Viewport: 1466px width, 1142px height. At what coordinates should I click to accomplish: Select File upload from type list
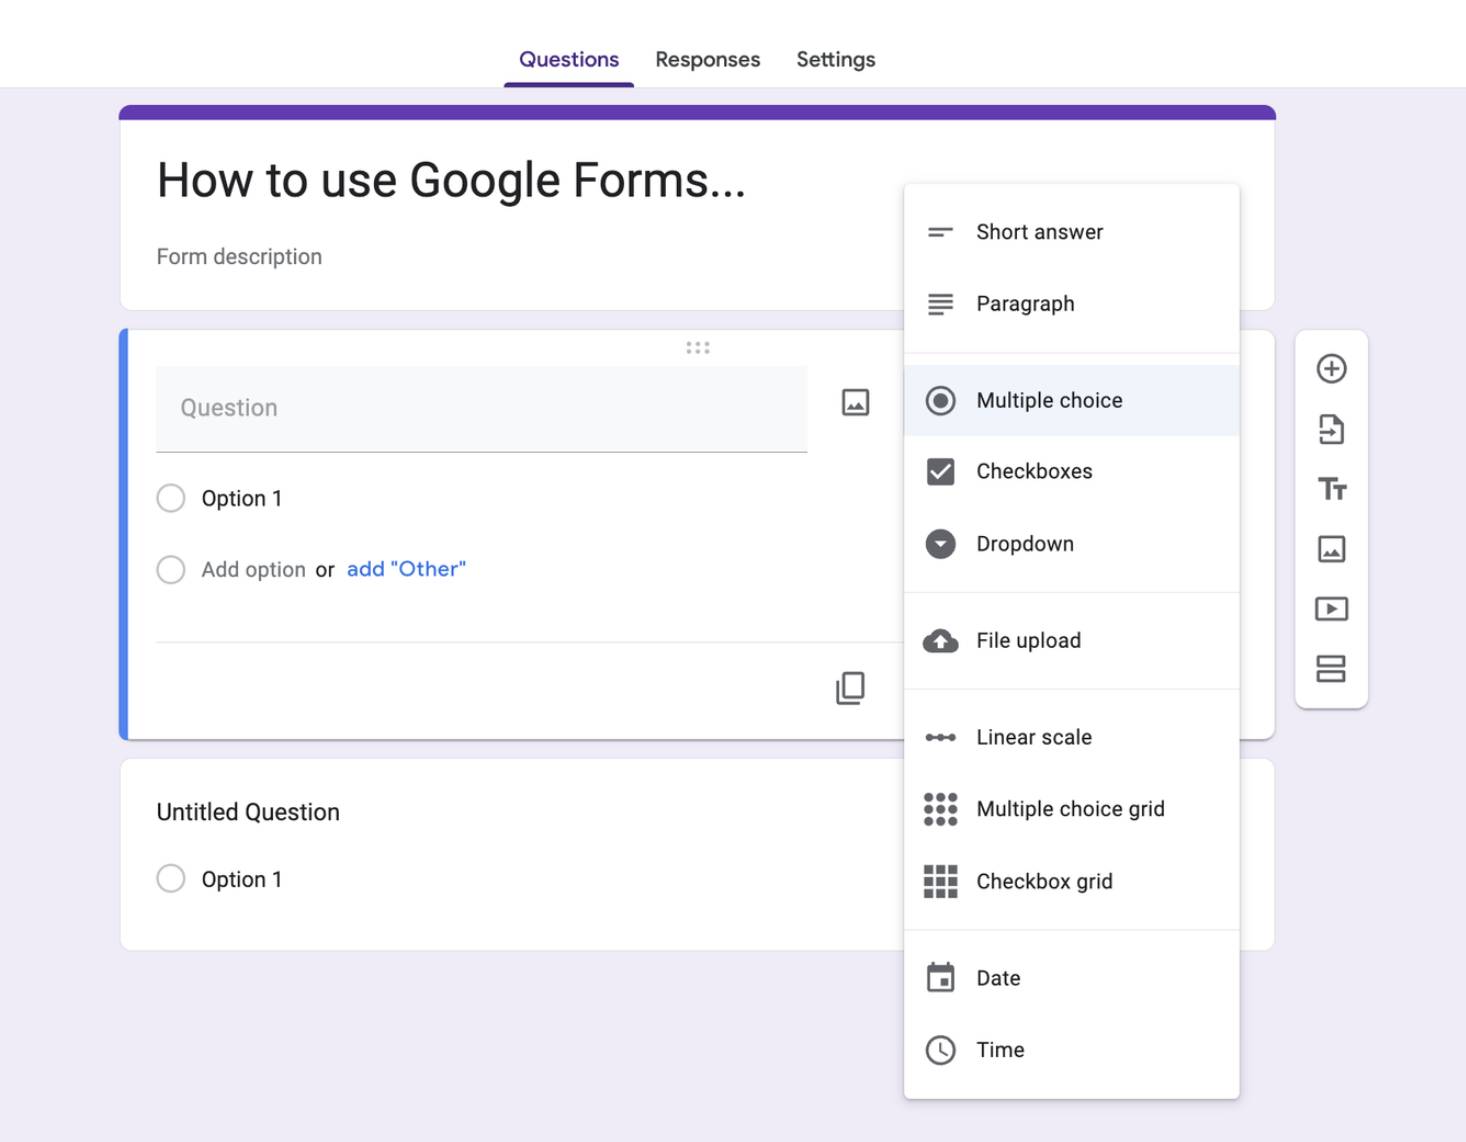[x=1028, y=641]
